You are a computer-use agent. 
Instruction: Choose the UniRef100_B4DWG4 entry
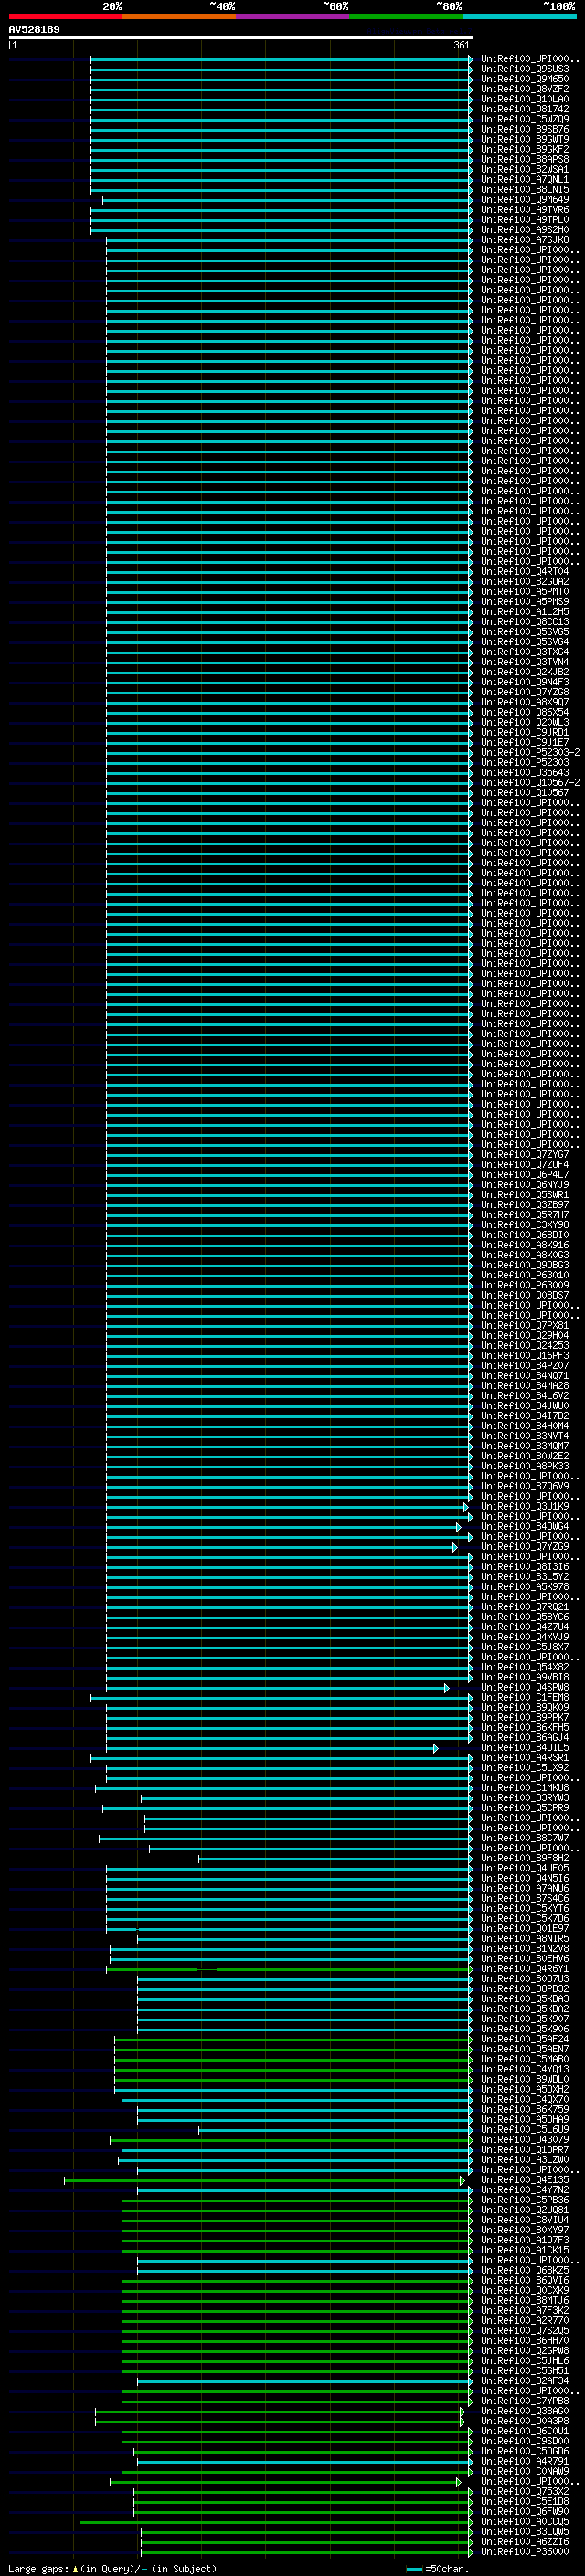coord(525,1526)
